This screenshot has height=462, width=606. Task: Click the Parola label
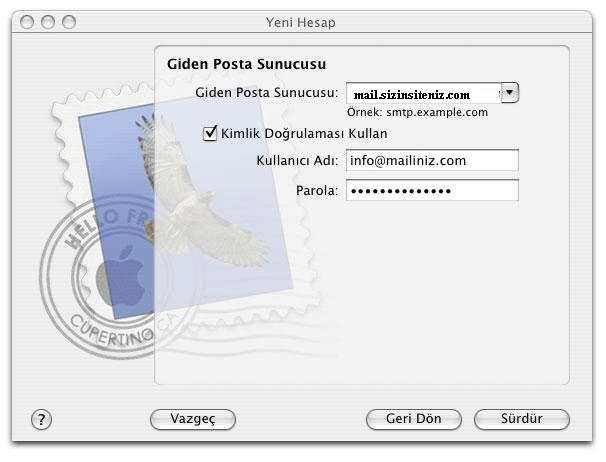pos(317,191)
